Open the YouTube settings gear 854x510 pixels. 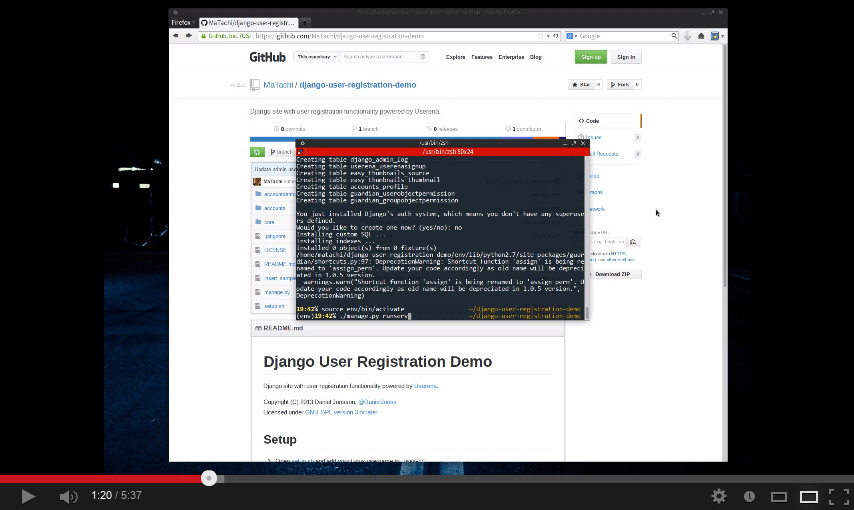(x=719, y=496)
